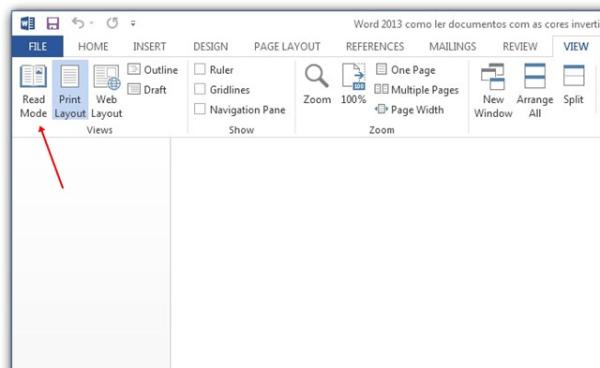
Task: Save document with the floppy disk icon
Action: tap(53, 23)
